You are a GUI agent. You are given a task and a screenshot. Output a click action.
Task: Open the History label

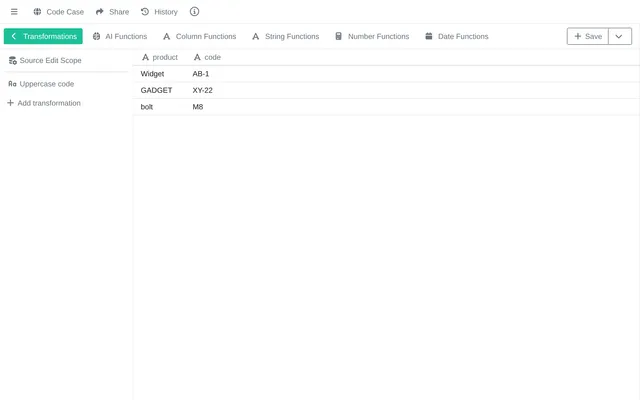[x=166, y=12]
